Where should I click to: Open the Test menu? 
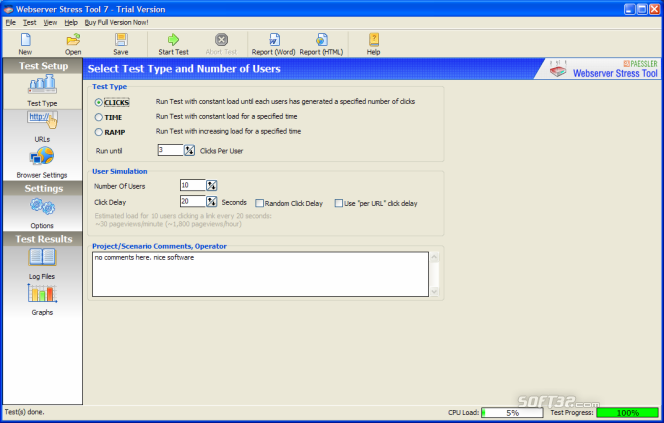tap(30, 22)
